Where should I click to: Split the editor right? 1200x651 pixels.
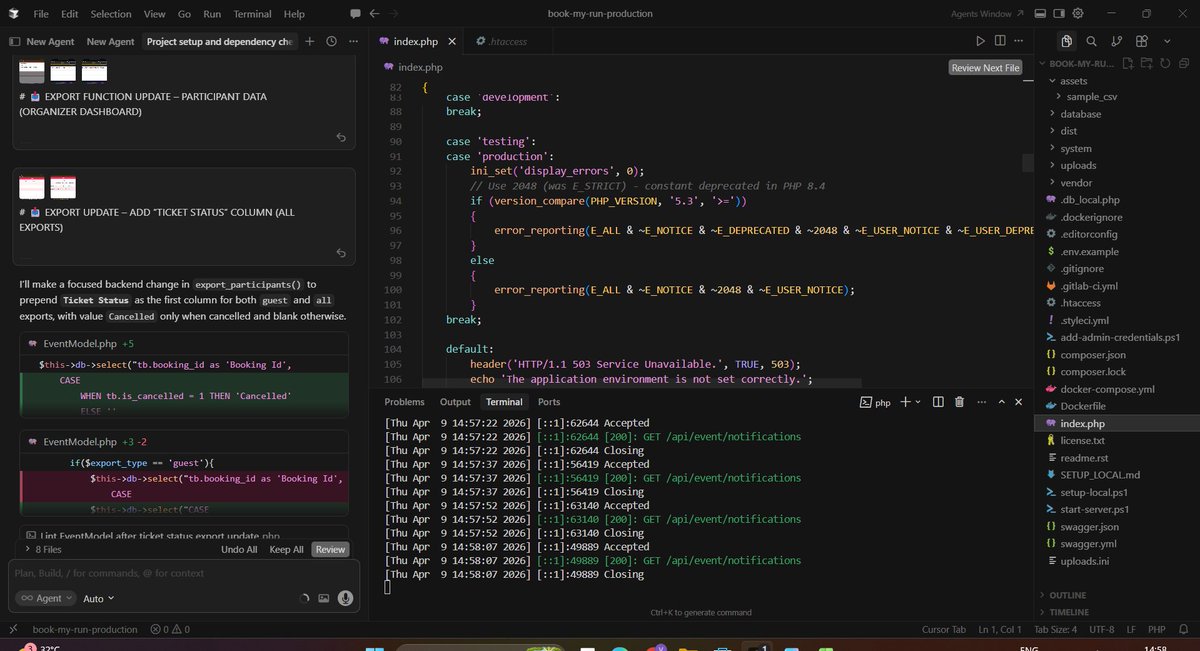999,41
